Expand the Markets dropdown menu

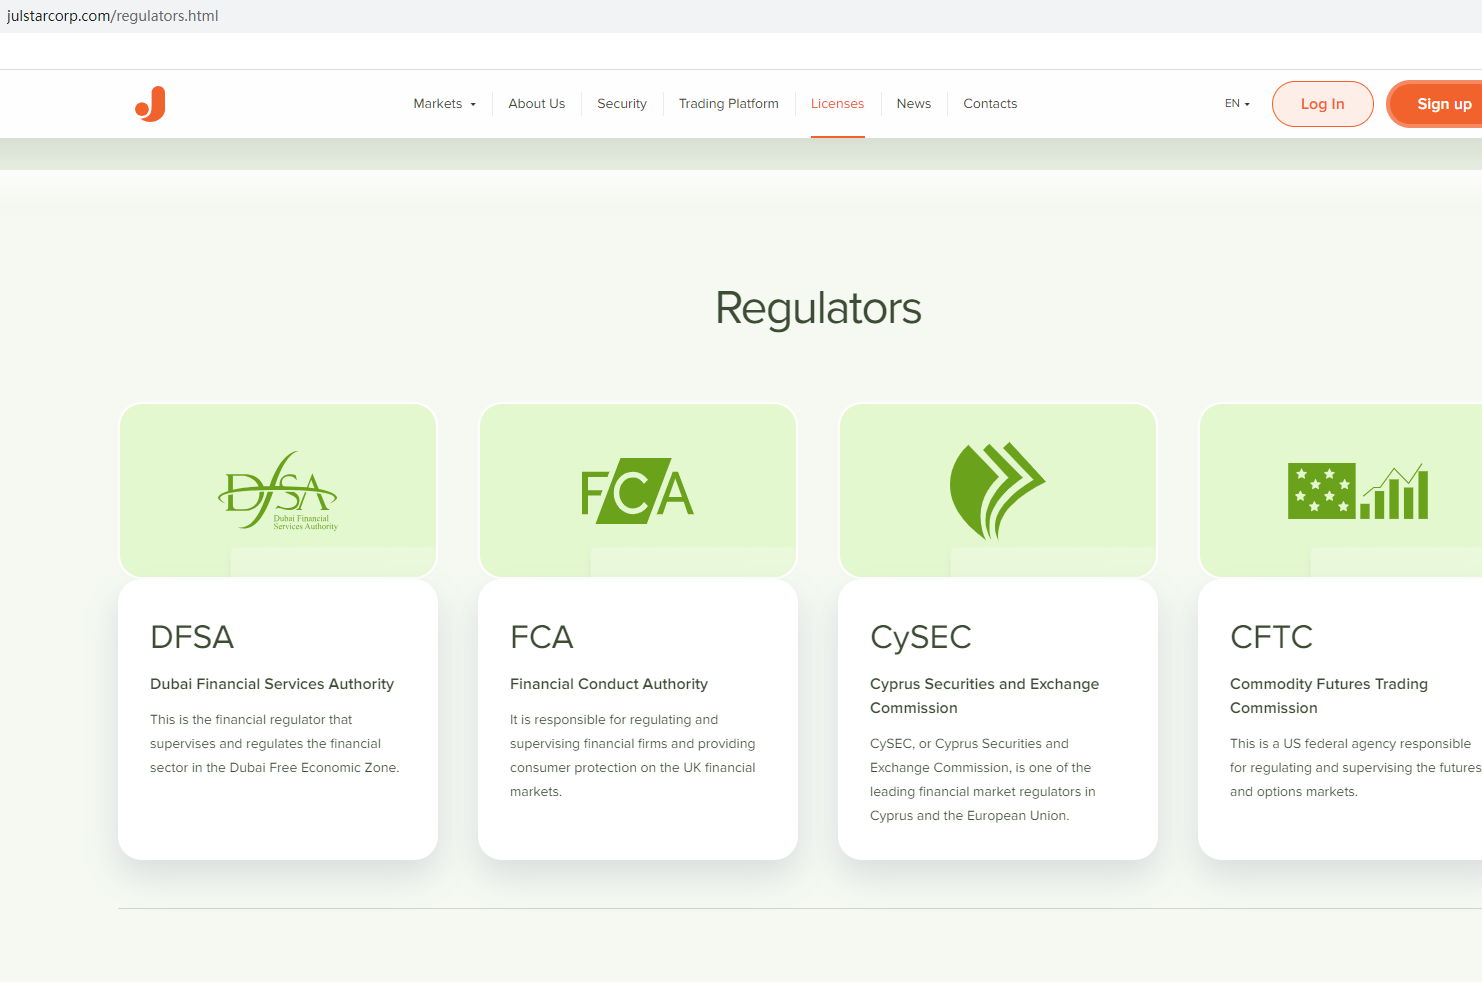tap(445, 104)
